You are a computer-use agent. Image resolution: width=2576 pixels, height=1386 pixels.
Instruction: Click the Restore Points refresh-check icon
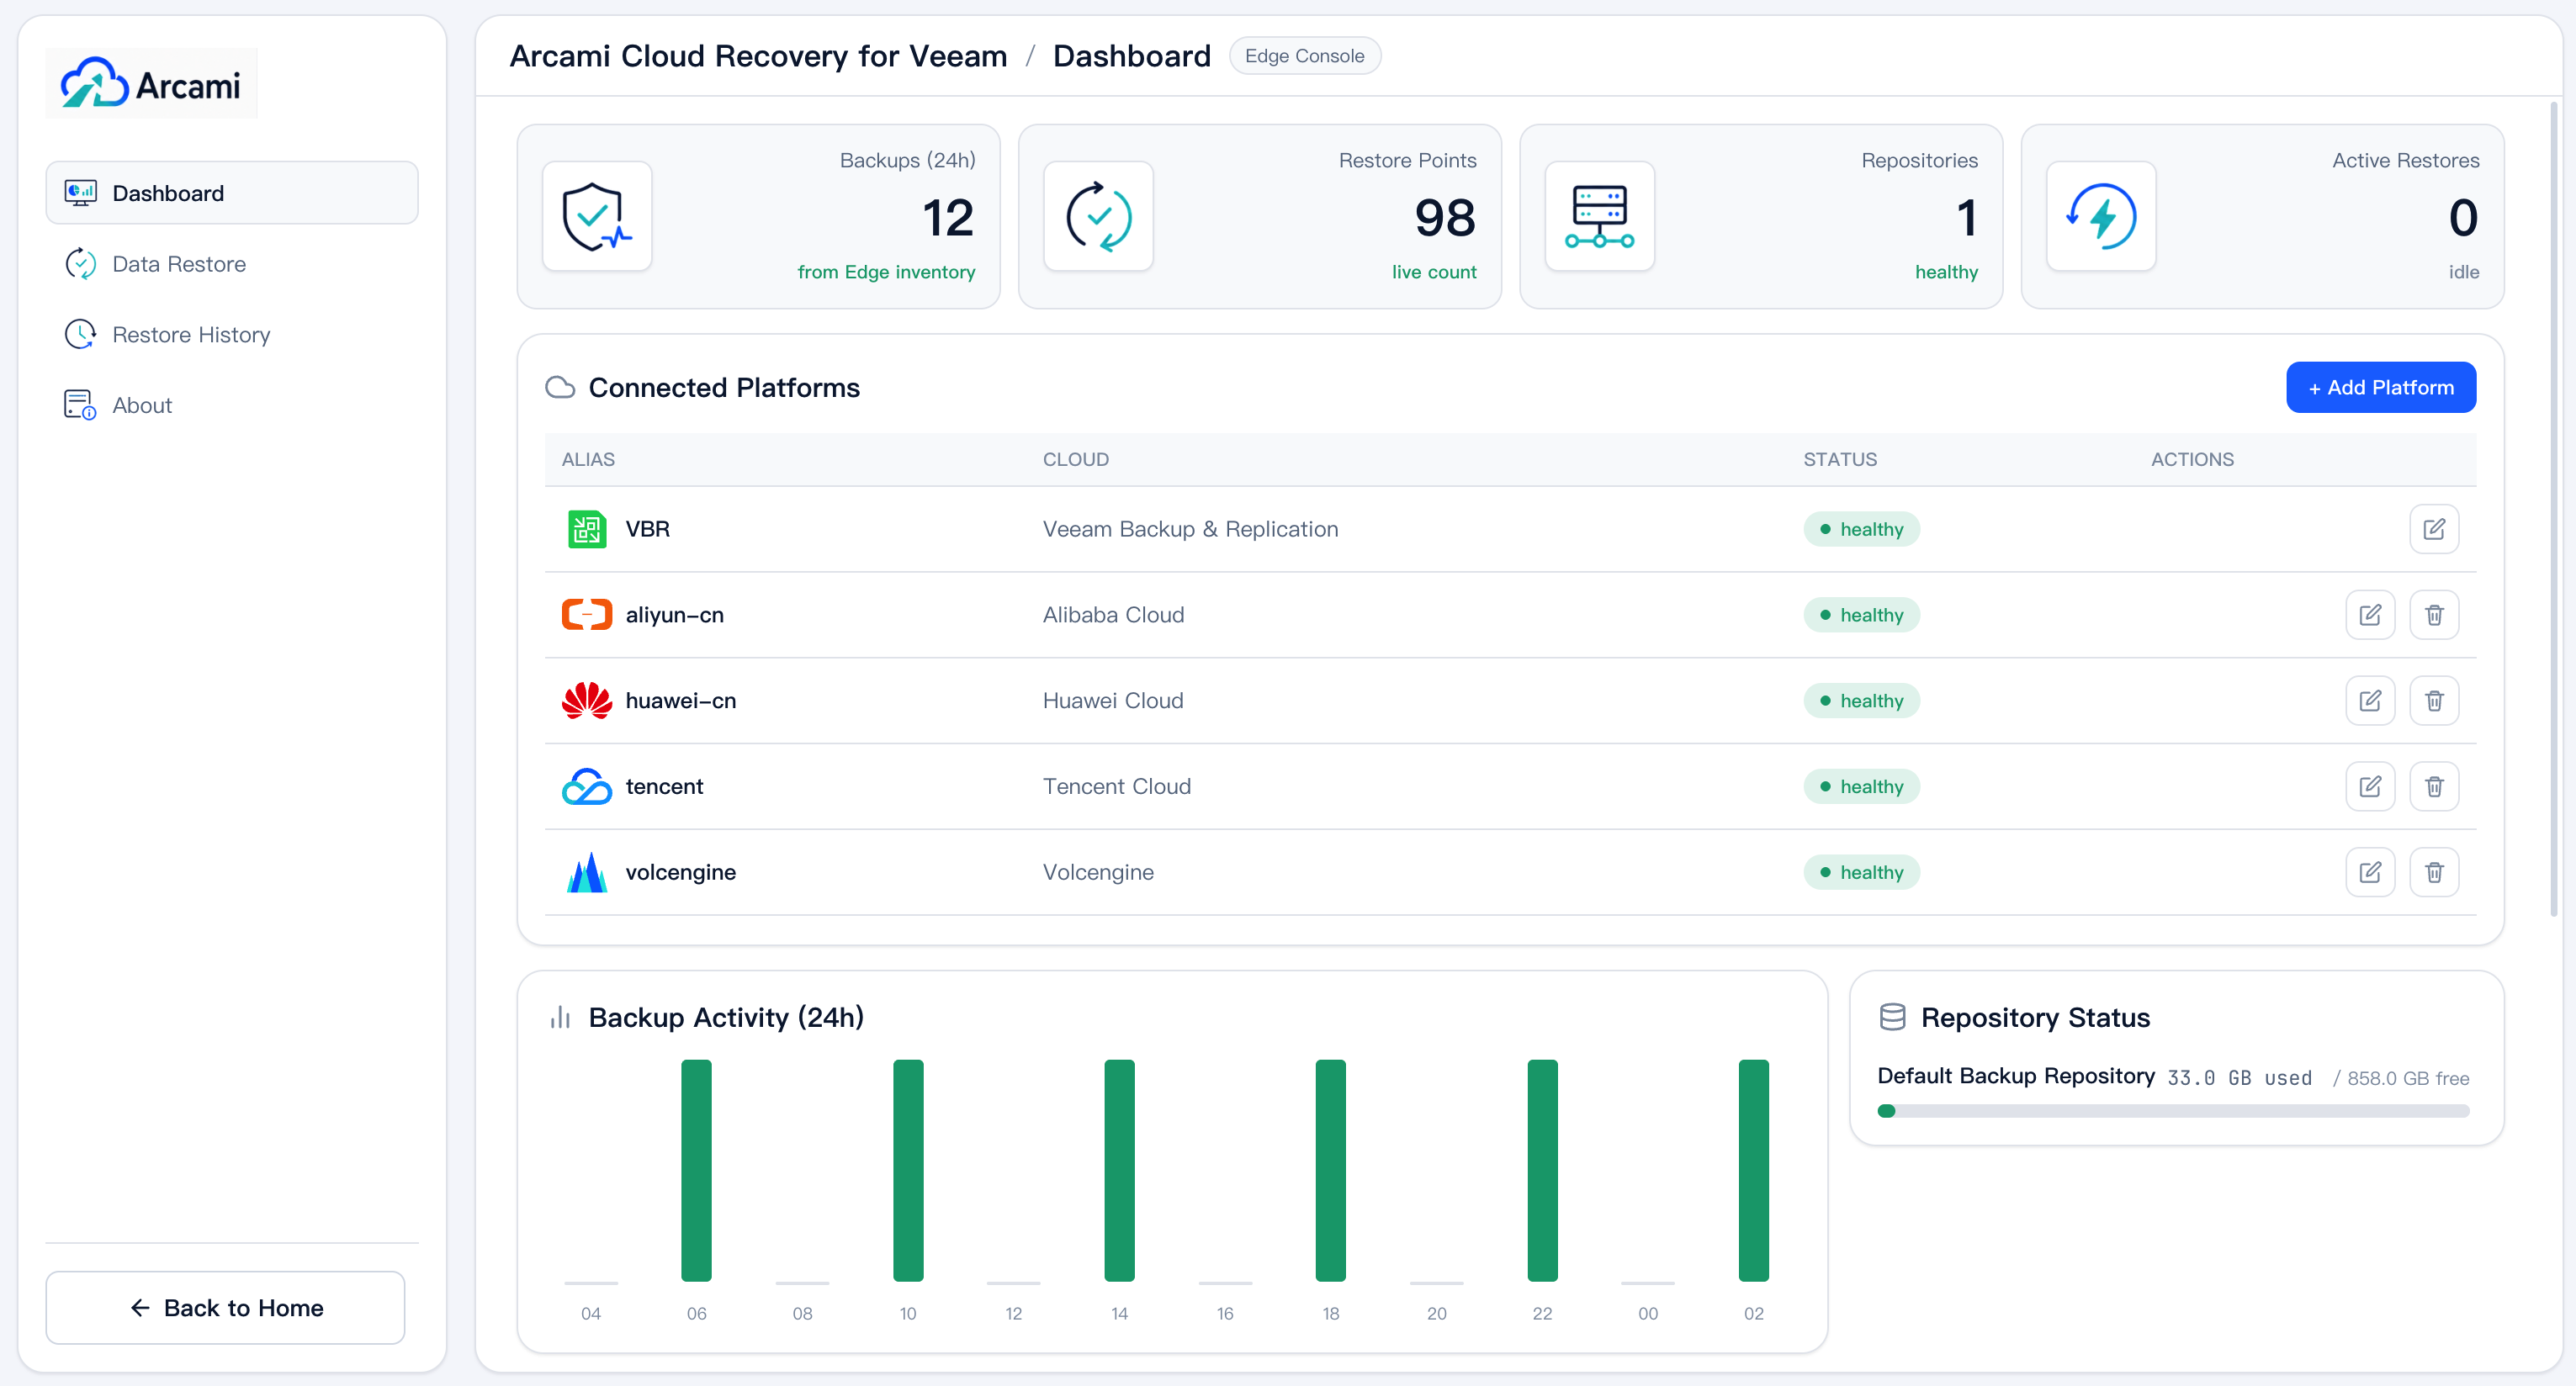pos(1098,216)
